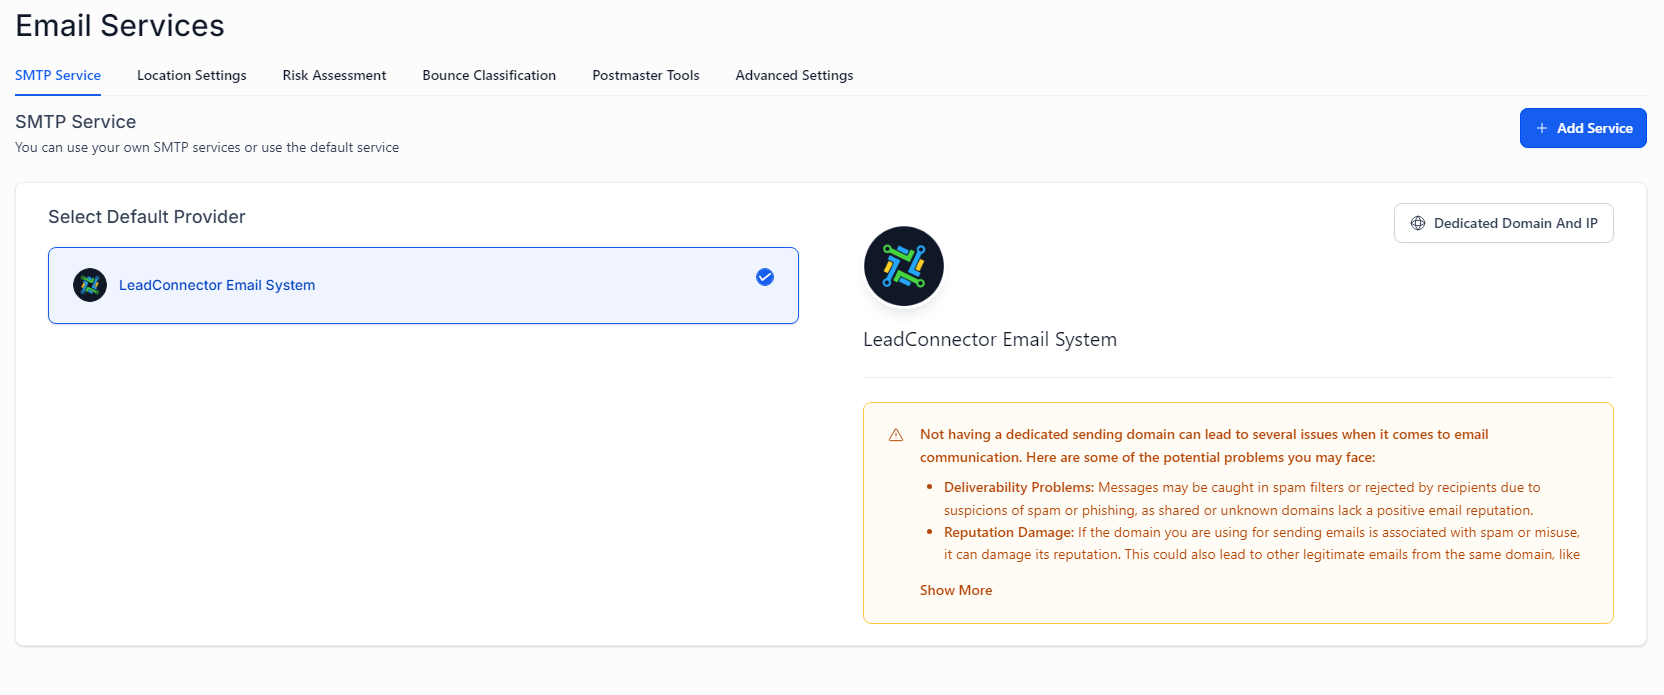Image resolution: width=1664 pixels, height=695 pixels.
Task: Click the Deliverability Problems bullet text
Action: (1018, 487)
